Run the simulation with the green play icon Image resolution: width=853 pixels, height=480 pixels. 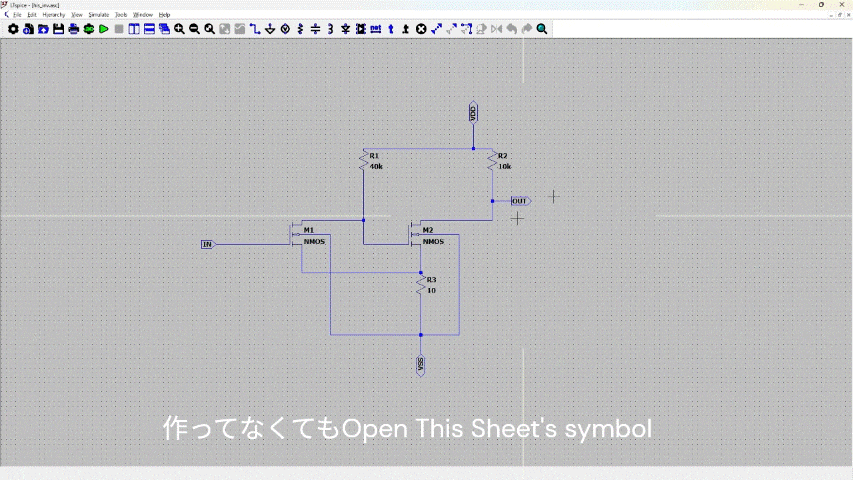coord(104,29)
